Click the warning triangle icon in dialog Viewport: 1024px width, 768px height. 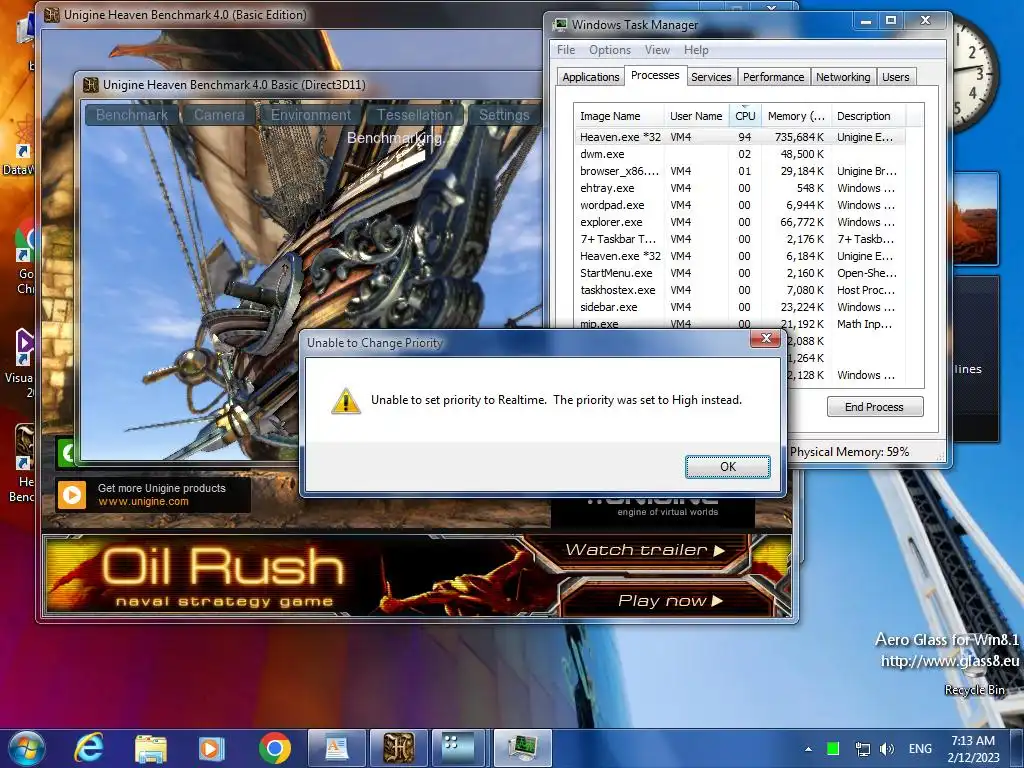click(345, 400)
